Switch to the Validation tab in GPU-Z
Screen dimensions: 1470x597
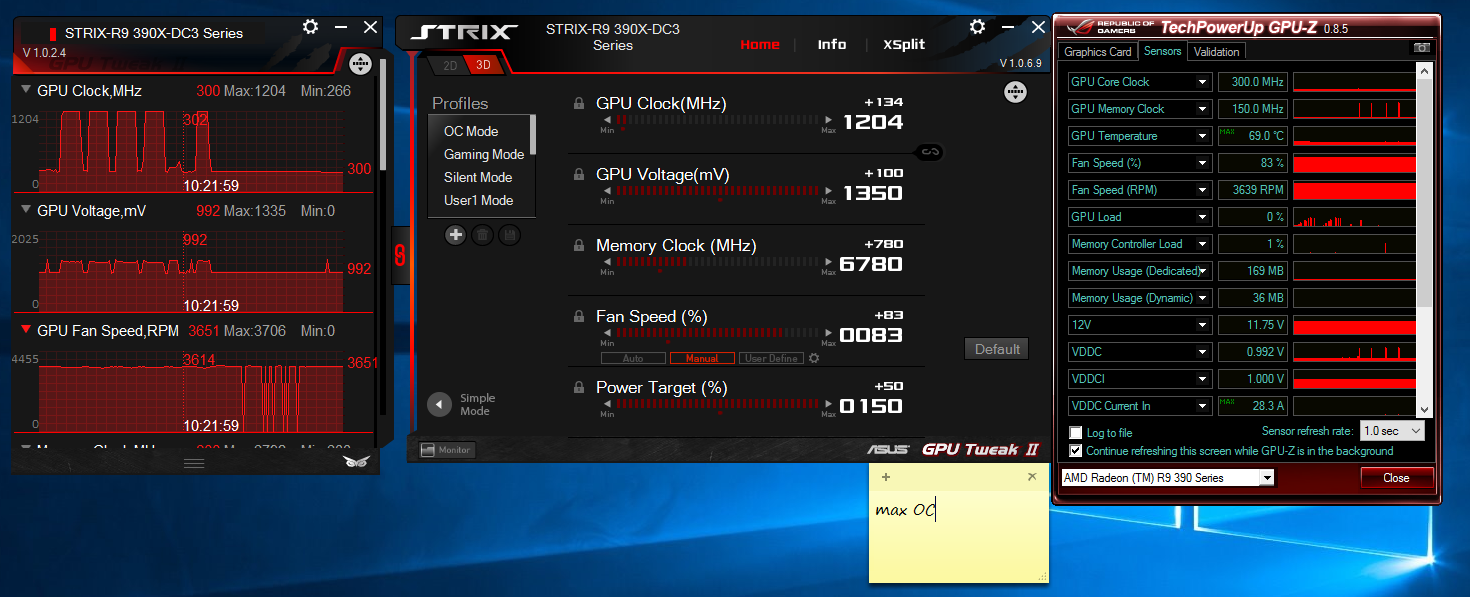tap(1216, 51)
